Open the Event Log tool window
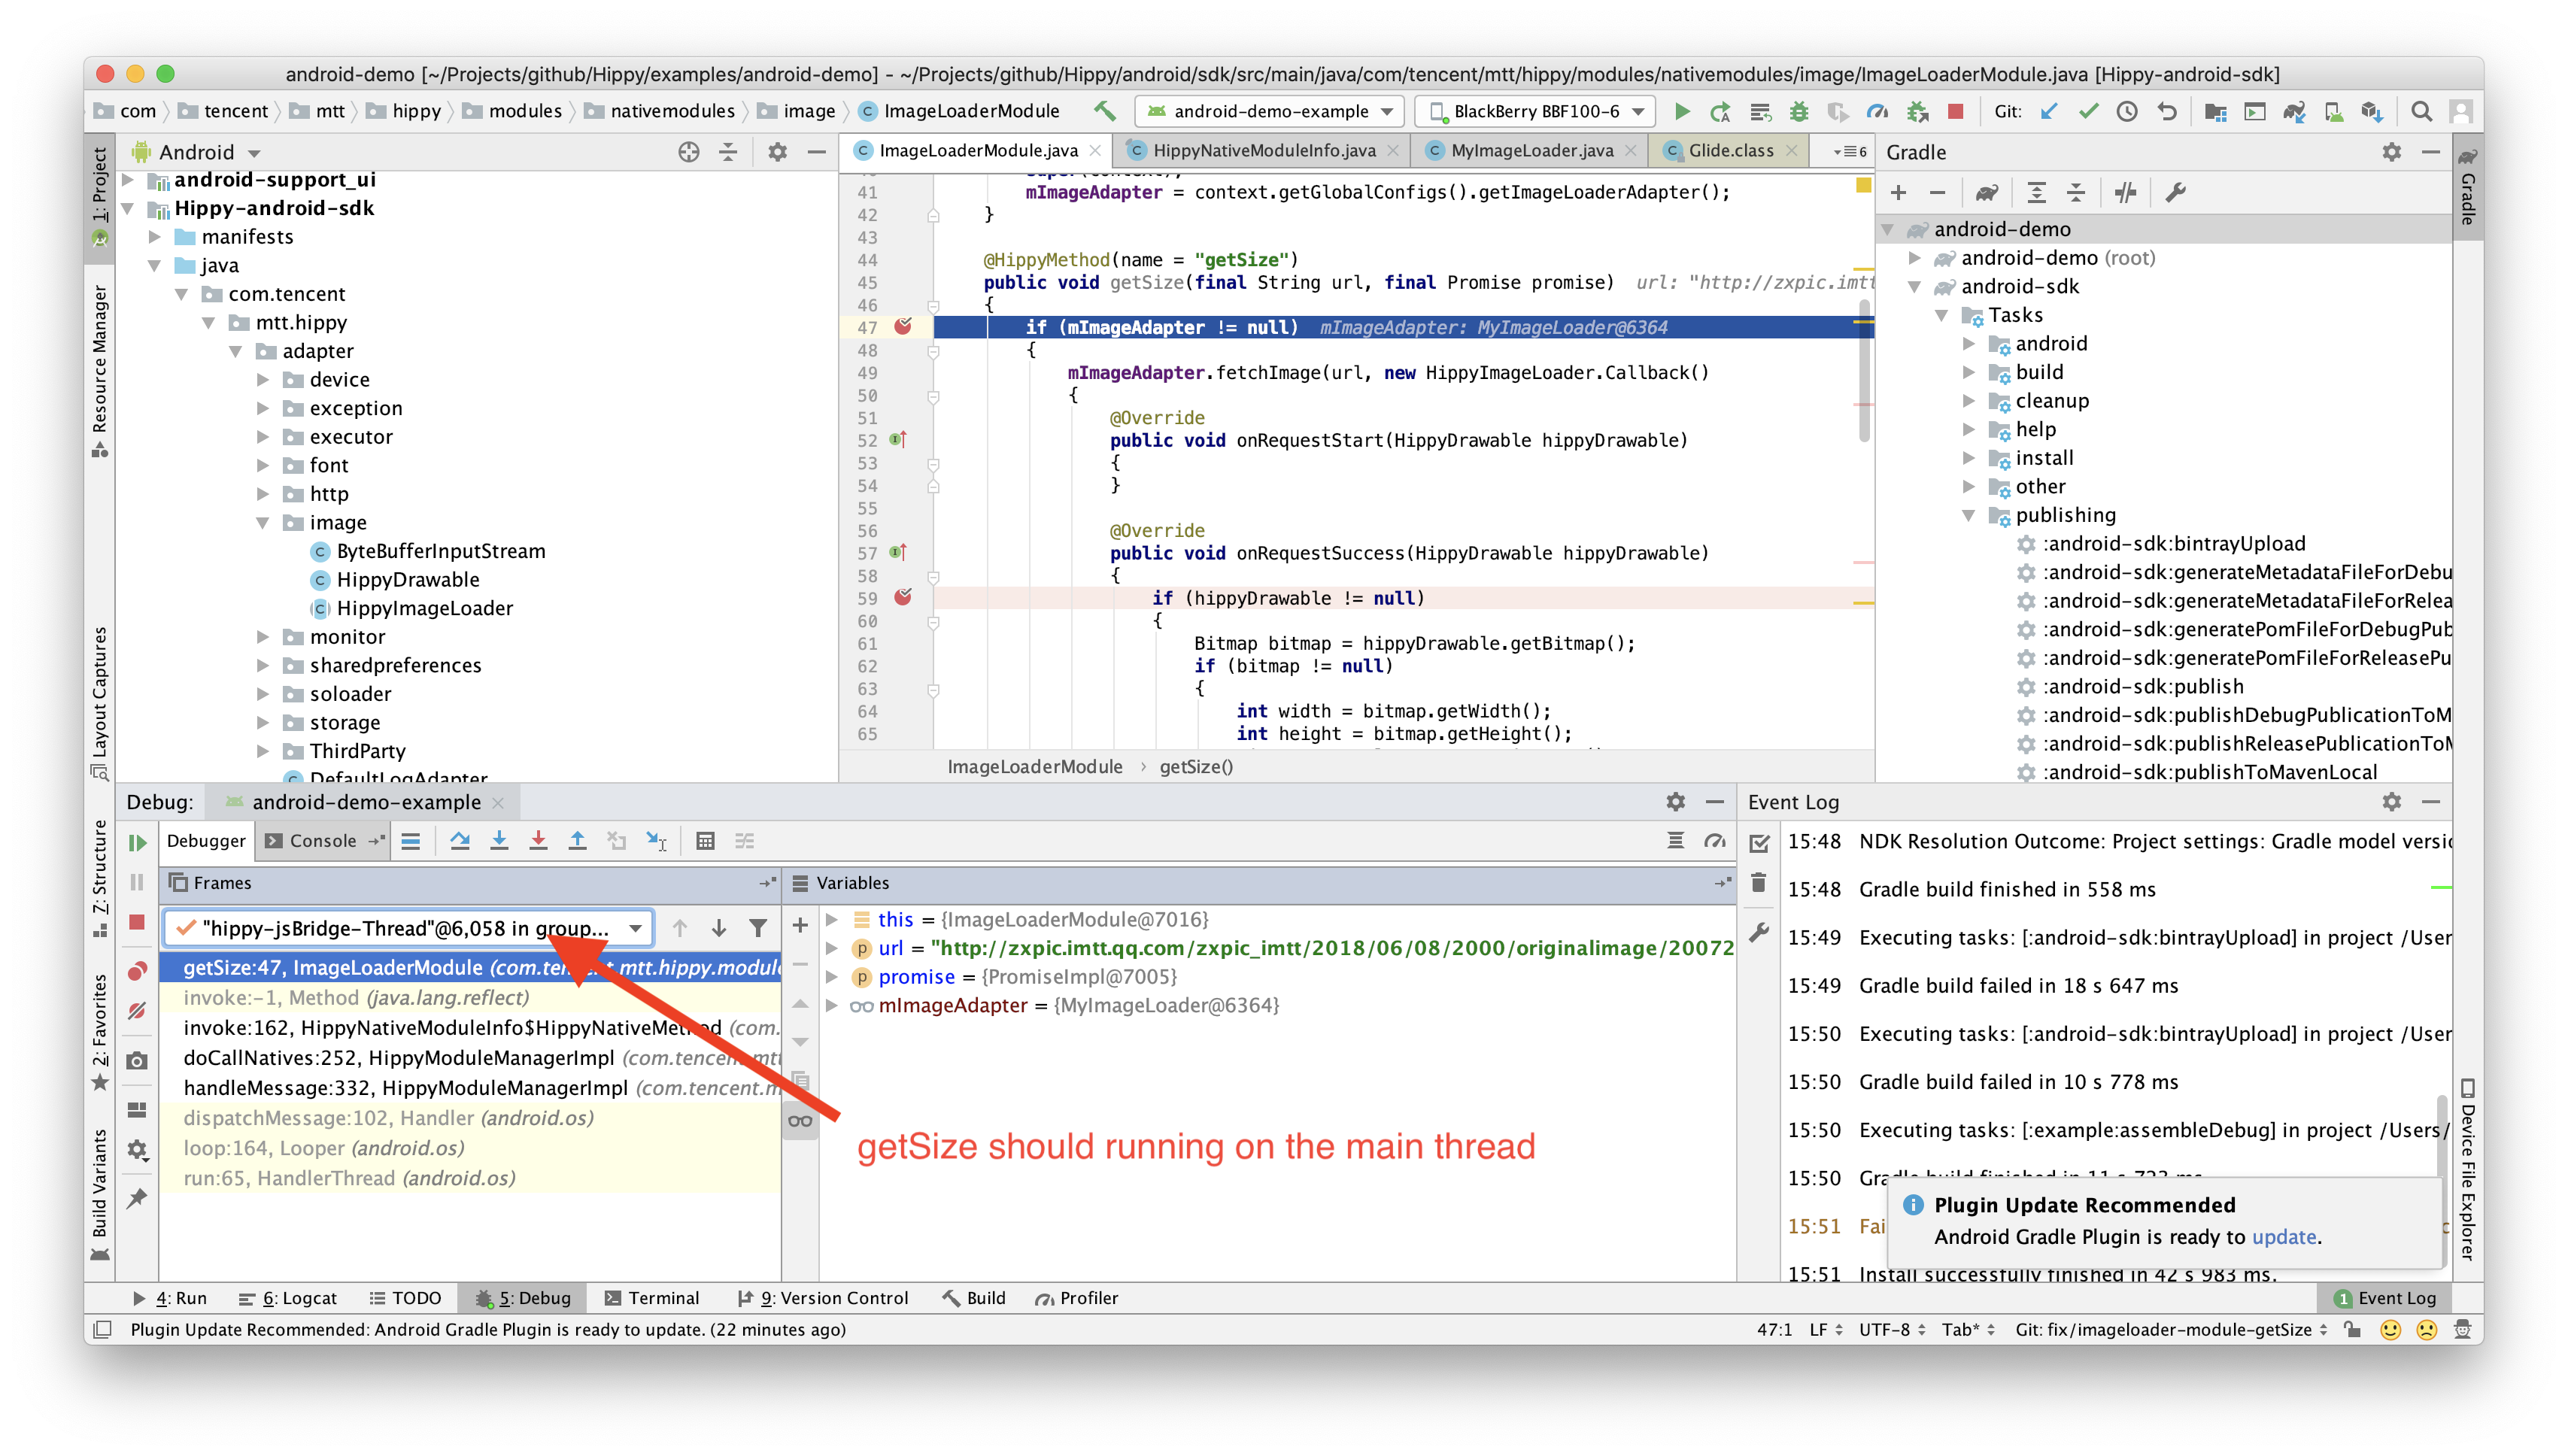 (x=2387, y=1297)
